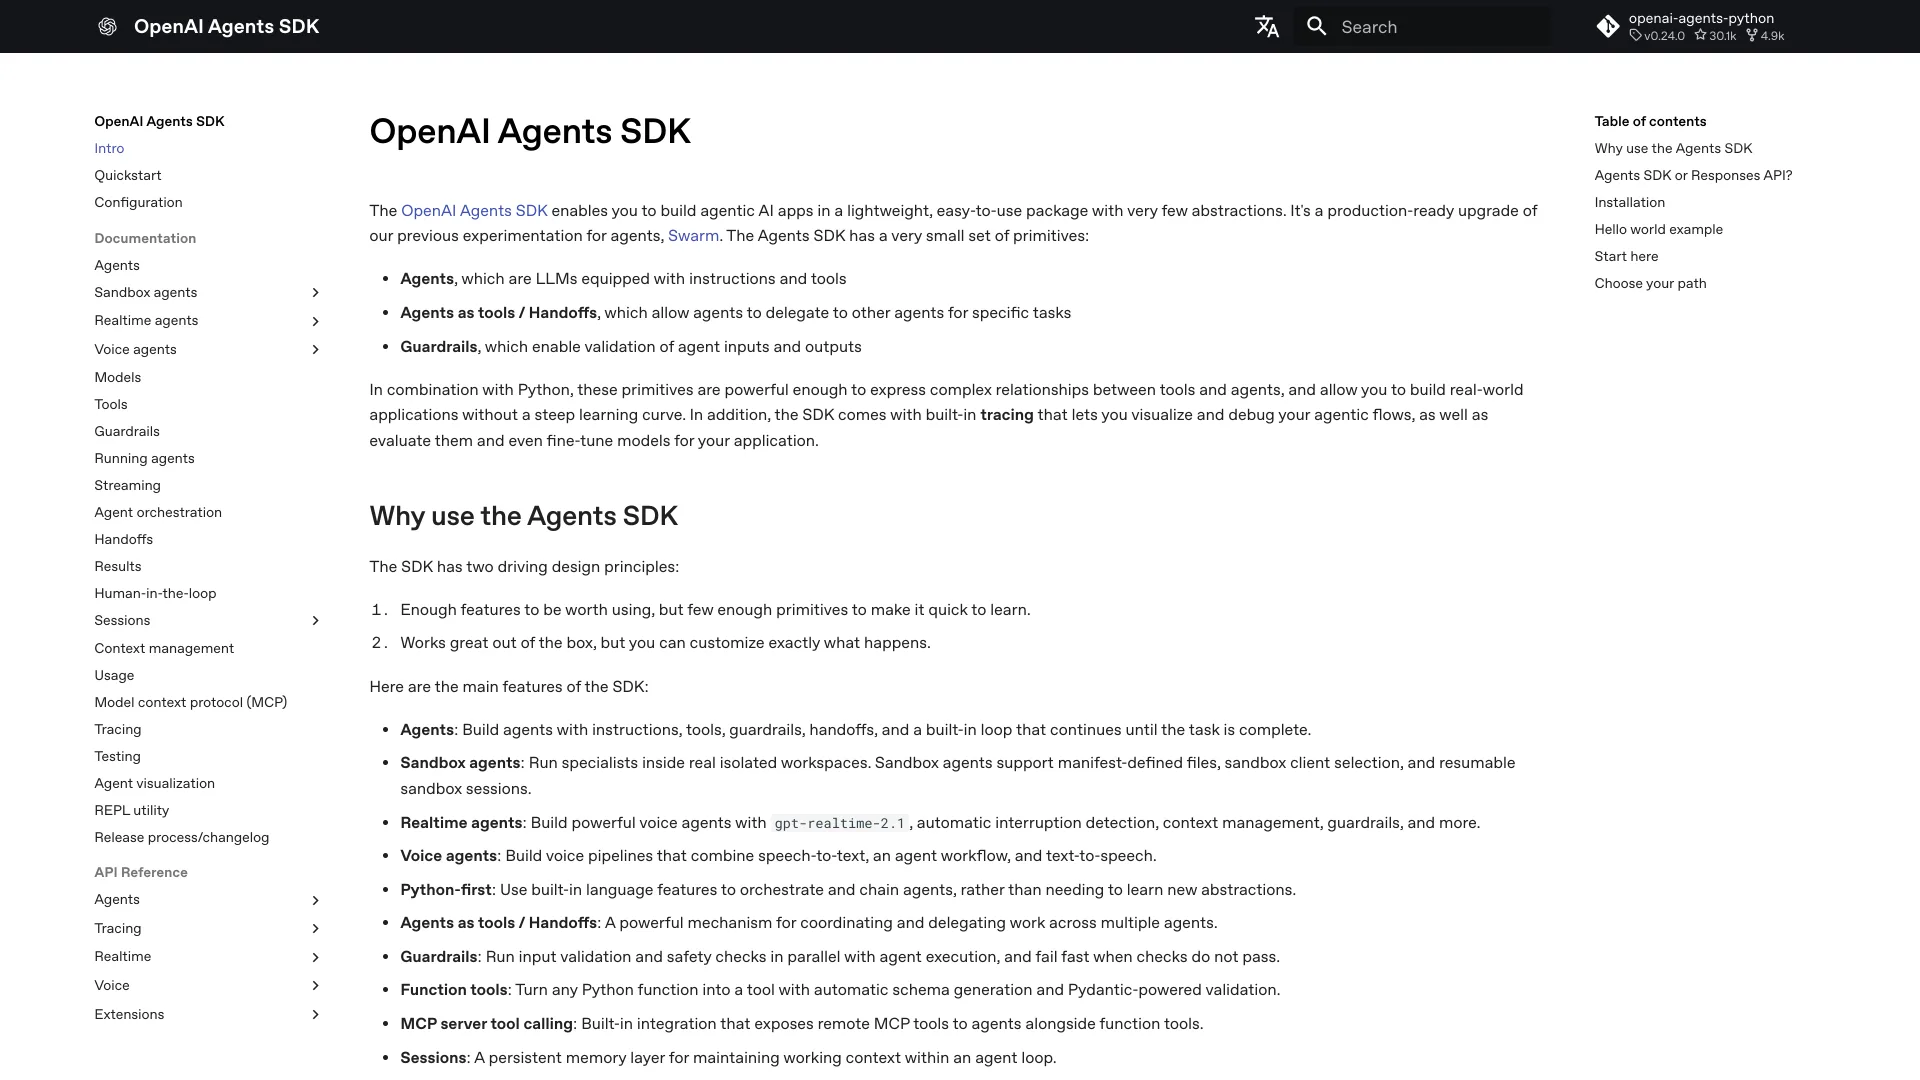Jump to Installation in table of contents
Screen dimensions: 1920x1080
[x=1629, y=202]
